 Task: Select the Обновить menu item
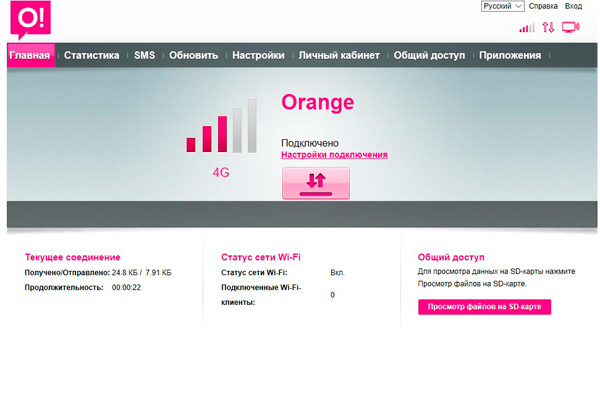pyautogui.click(x=193, y=56)
